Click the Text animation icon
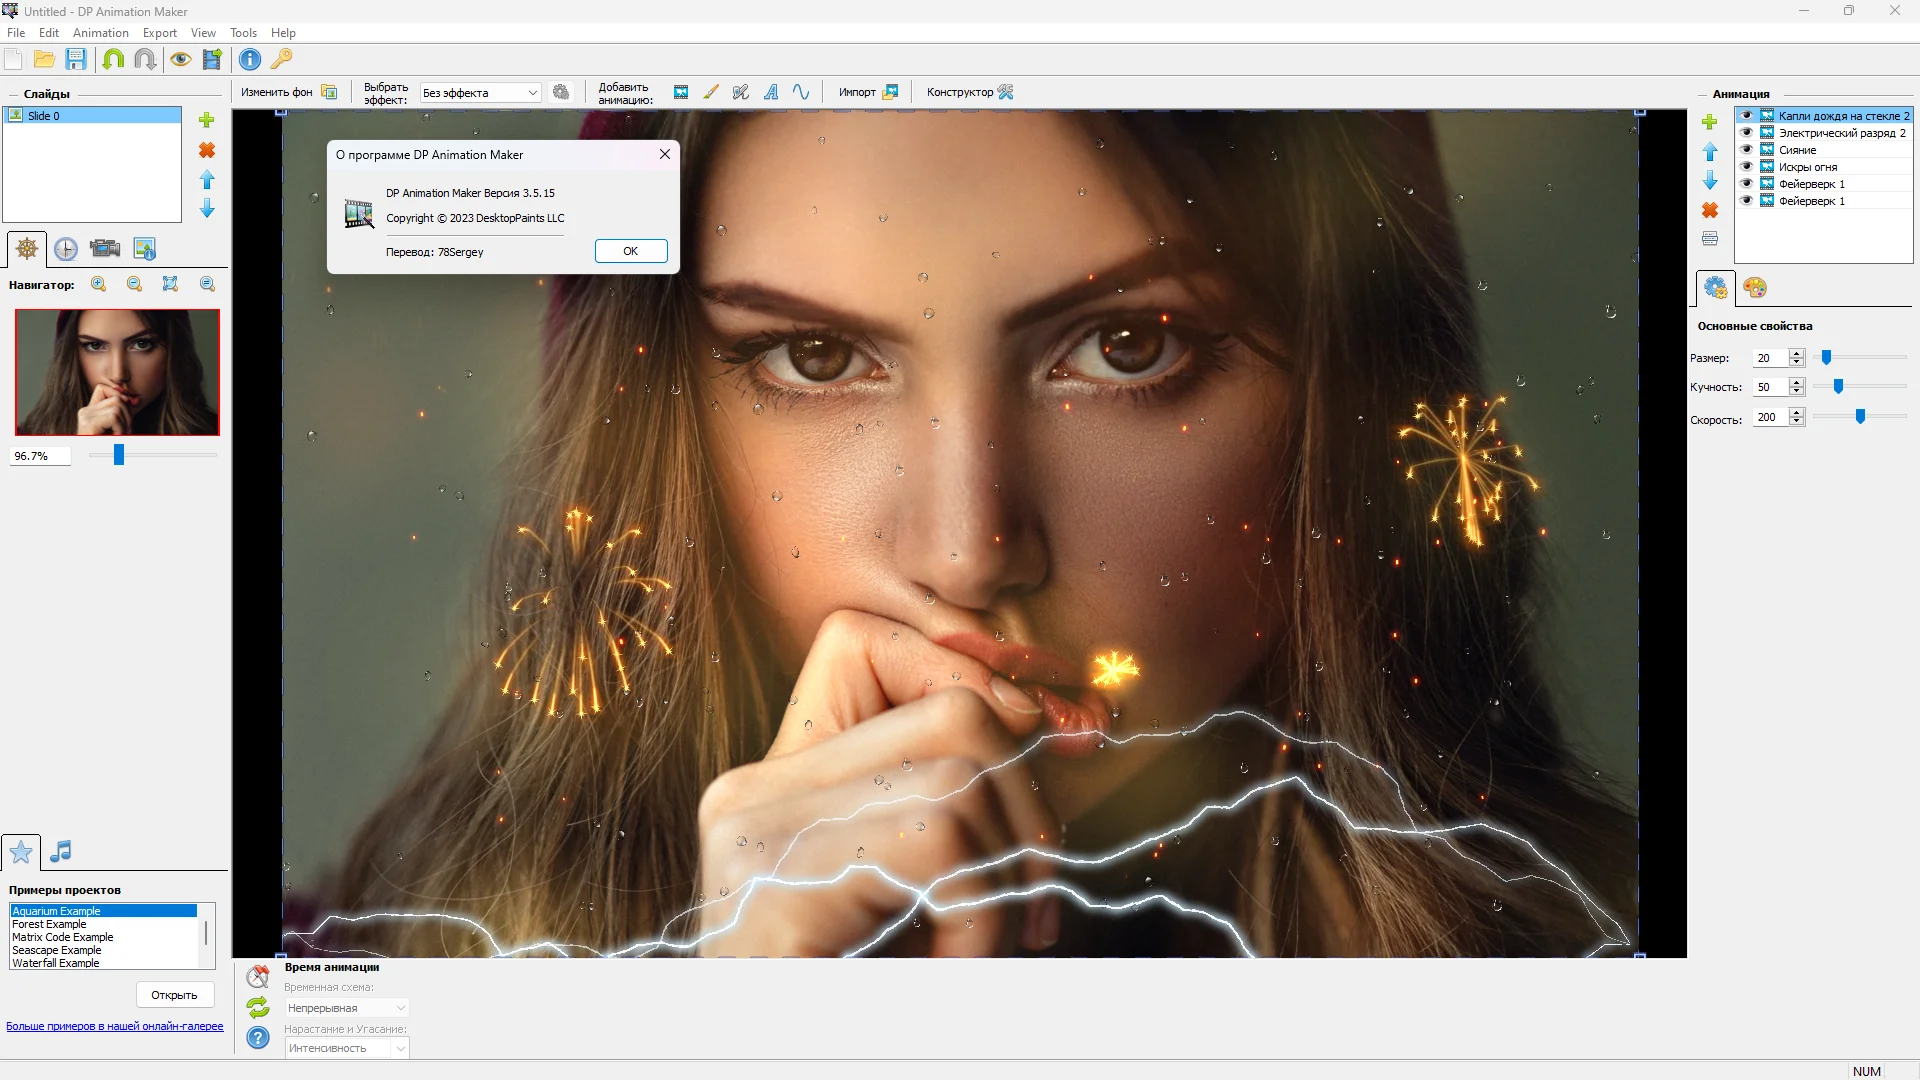This screenshot has height=1080, width=1920. tap(771, 92)
